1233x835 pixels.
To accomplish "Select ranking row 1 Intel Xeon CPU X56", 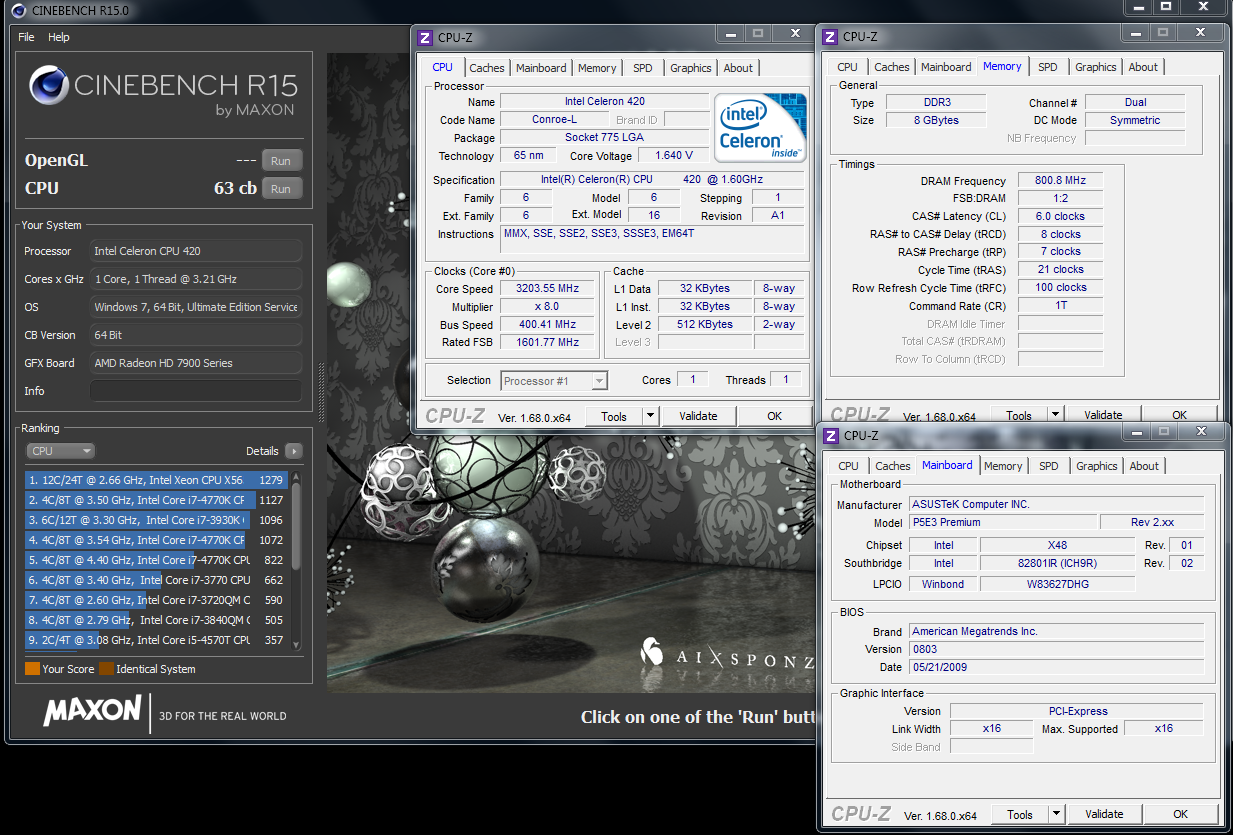I will 157,480.
